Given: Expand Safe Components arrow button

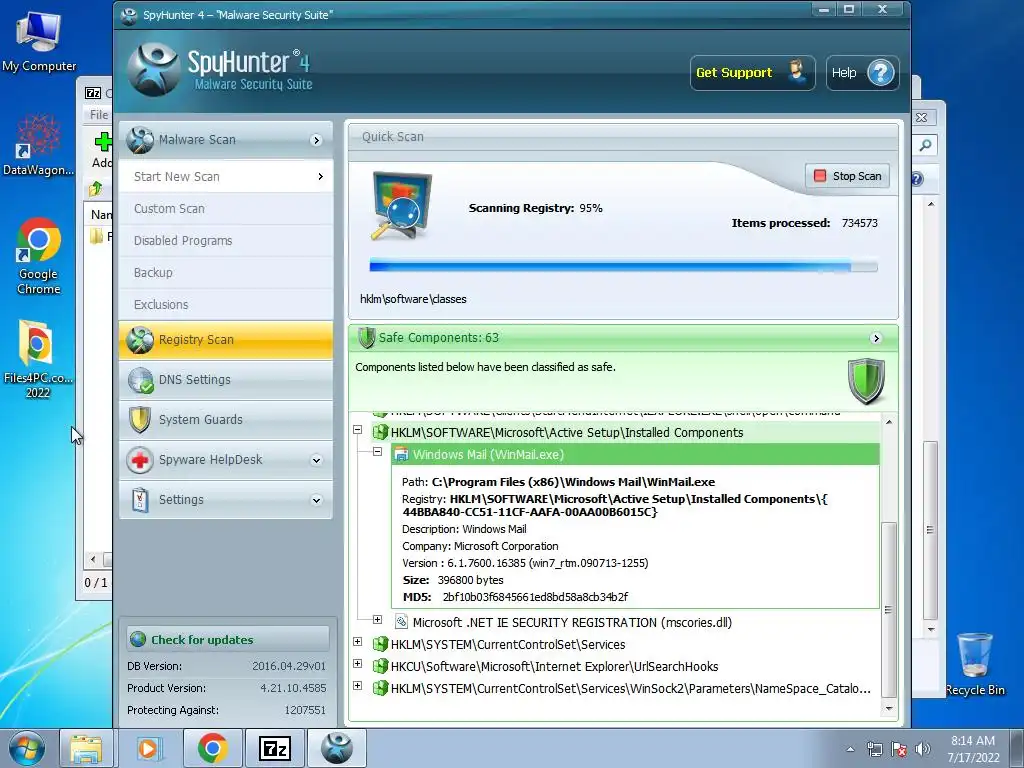Looking at the screenshot, I should 876,338.
